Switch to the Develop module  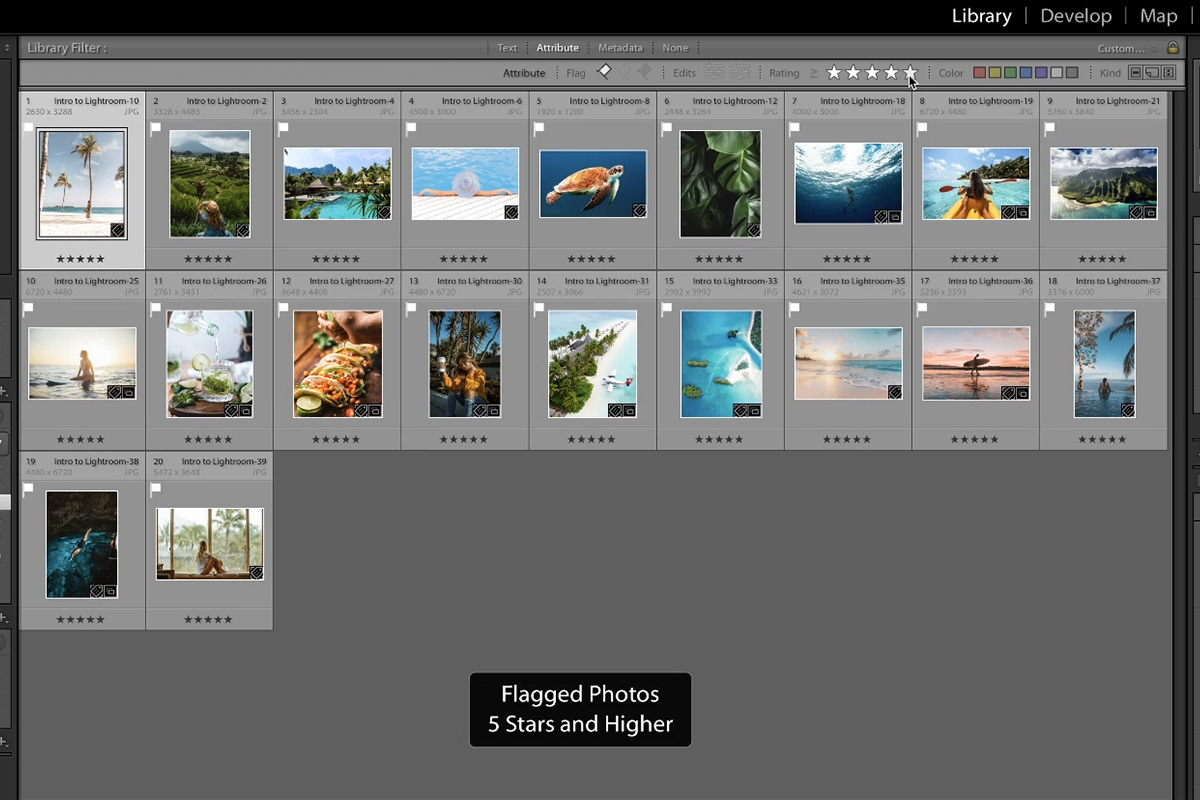(1076, 16)
